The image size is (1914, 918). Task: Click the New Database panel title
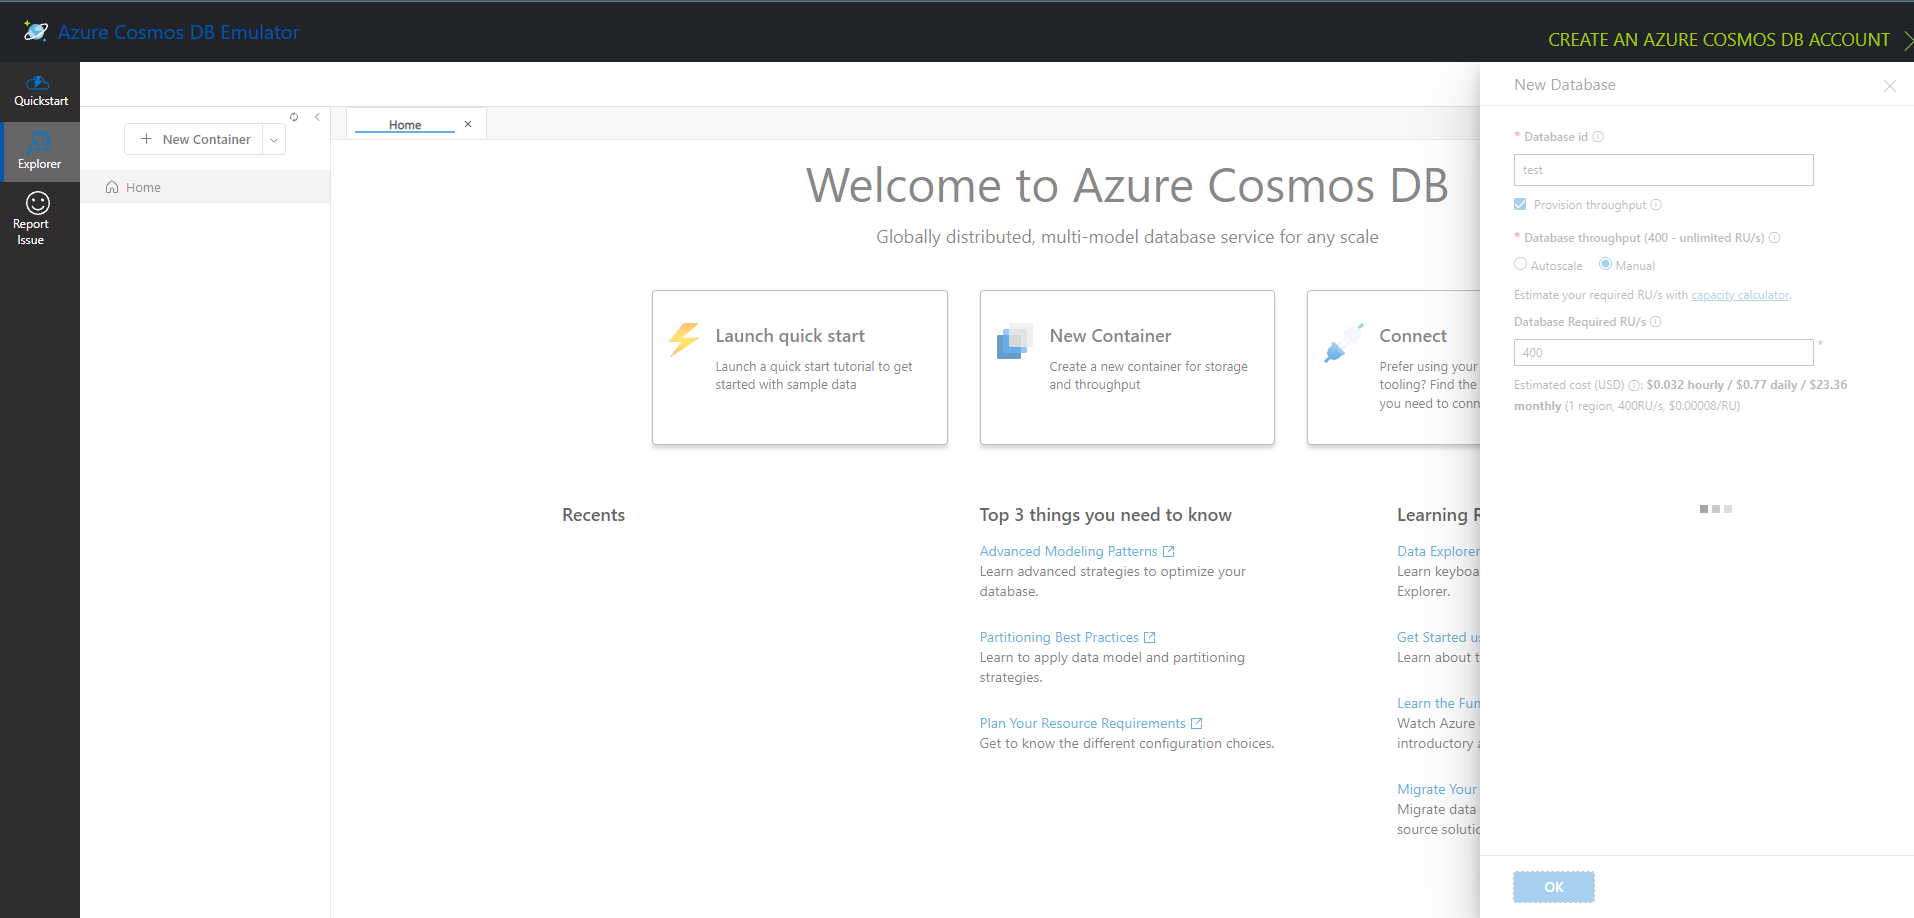point(1564,85)
